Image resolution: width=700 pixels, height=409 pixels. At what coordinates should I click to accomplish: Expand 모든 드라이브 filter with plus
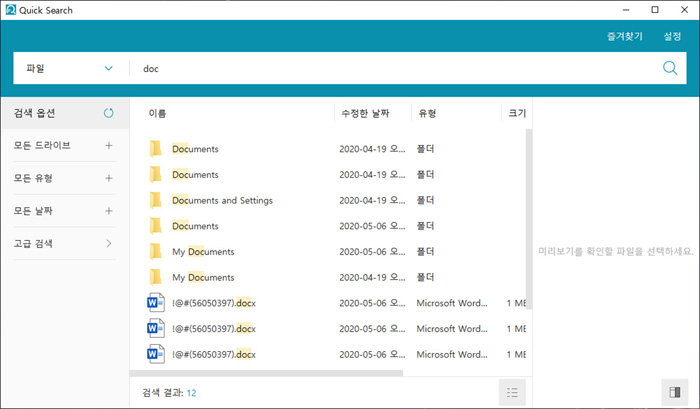(109, 145)
